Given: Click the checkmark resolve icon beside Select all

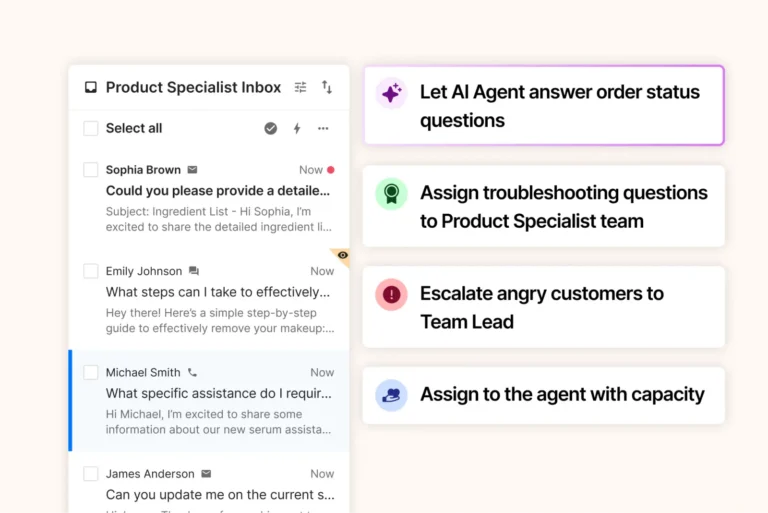Looking at the screenshot, I should tap(271, 128).
